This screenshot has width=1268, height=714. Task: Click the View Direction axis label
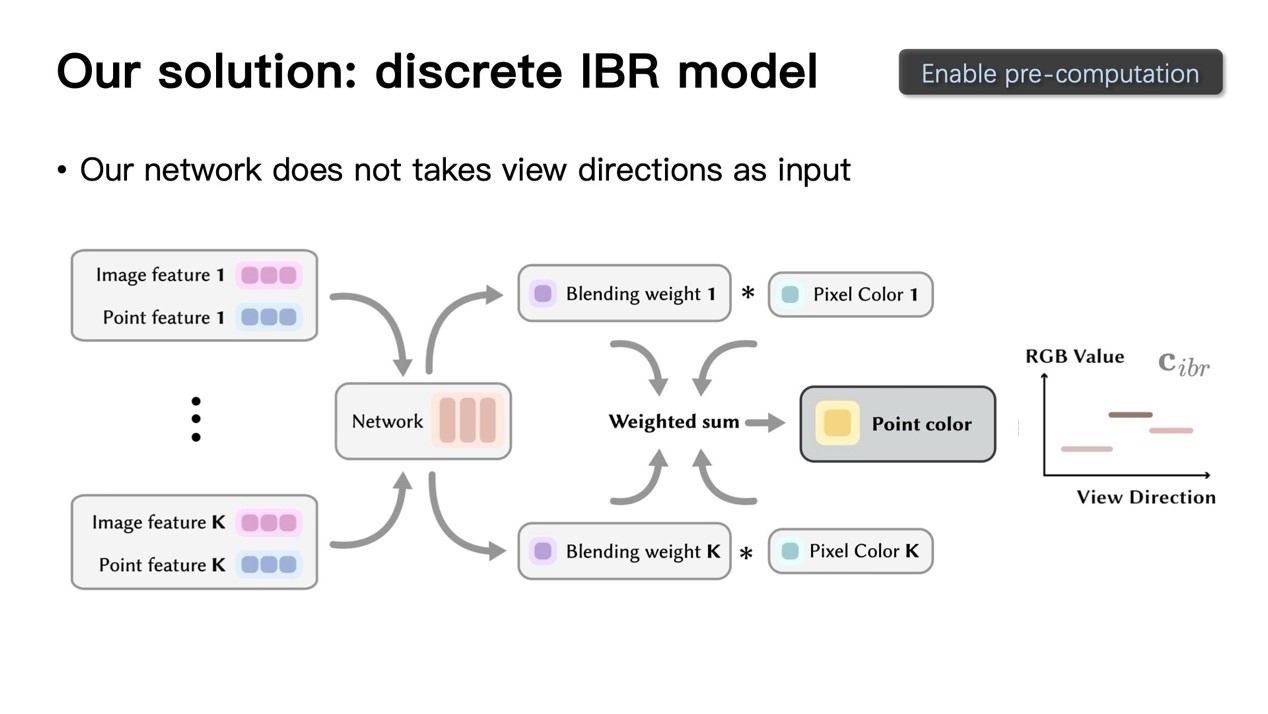click(1145, 497)
